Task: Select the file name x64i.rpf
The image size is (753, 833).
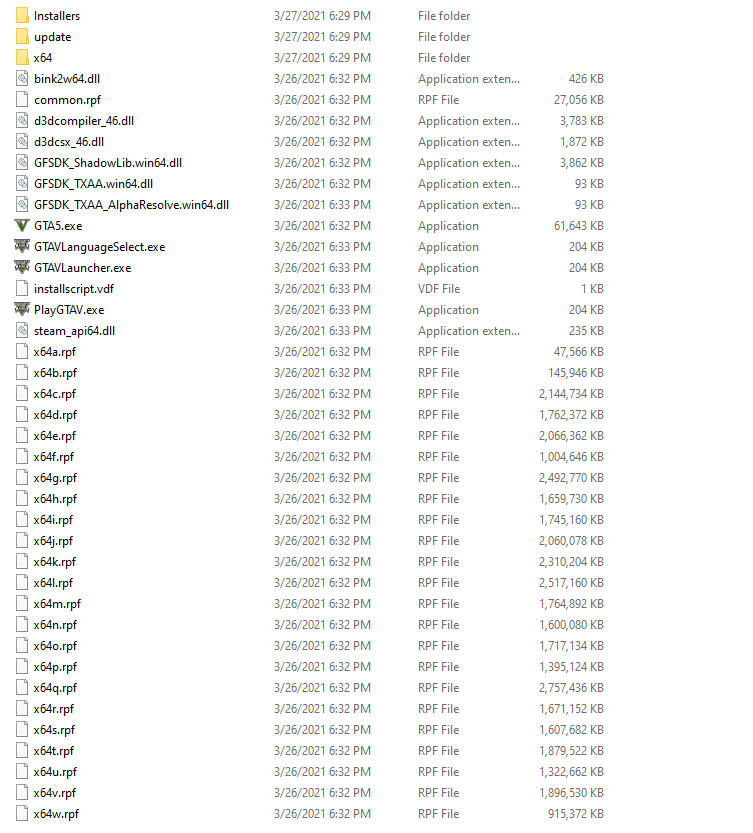Action: pyautogui.click(x=53, y=520)
